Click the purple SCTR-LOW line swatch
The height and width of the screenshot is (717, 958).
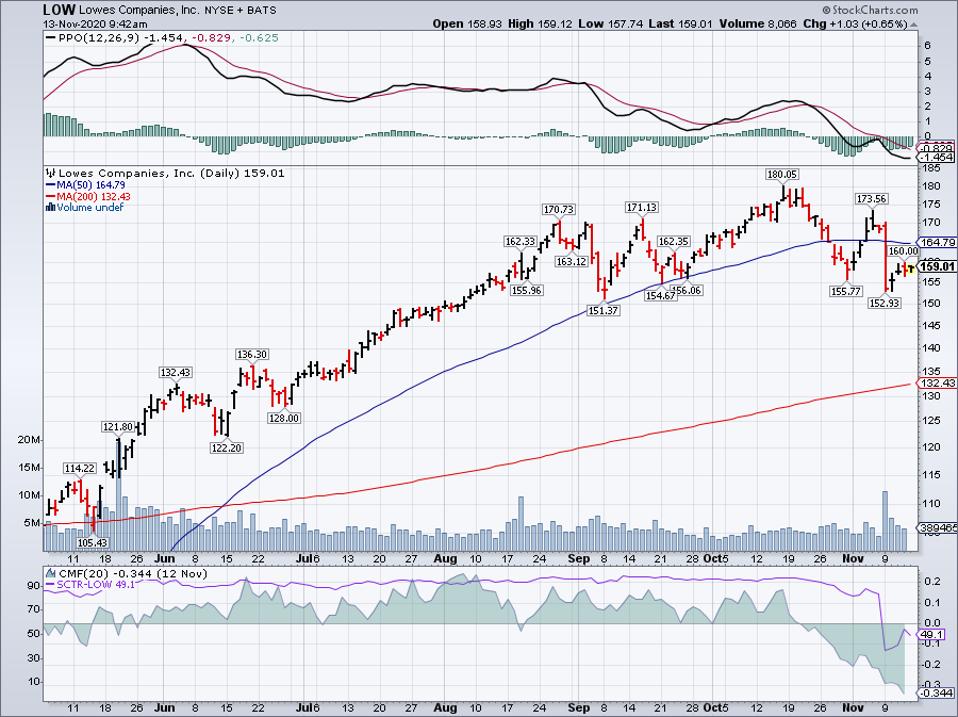click(49, 585)
